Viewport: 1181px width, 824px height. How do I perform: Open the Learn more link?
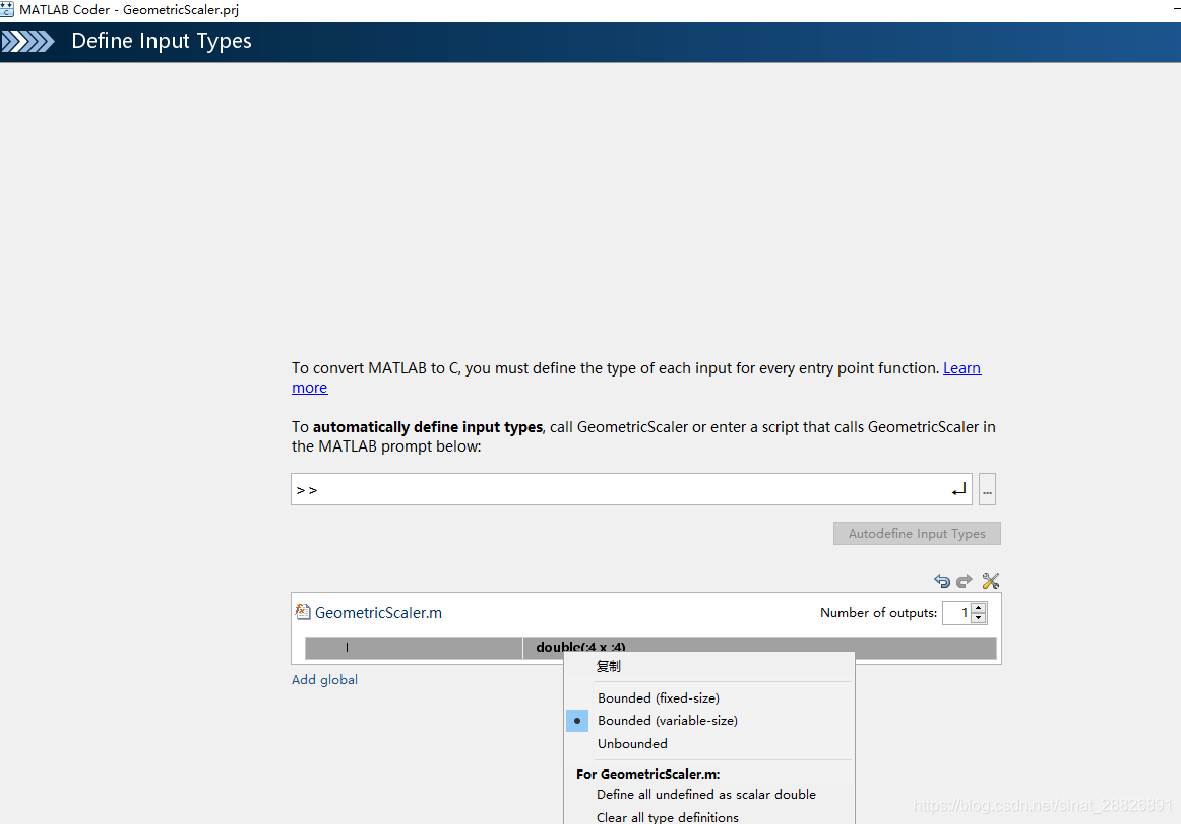point(962,368)
